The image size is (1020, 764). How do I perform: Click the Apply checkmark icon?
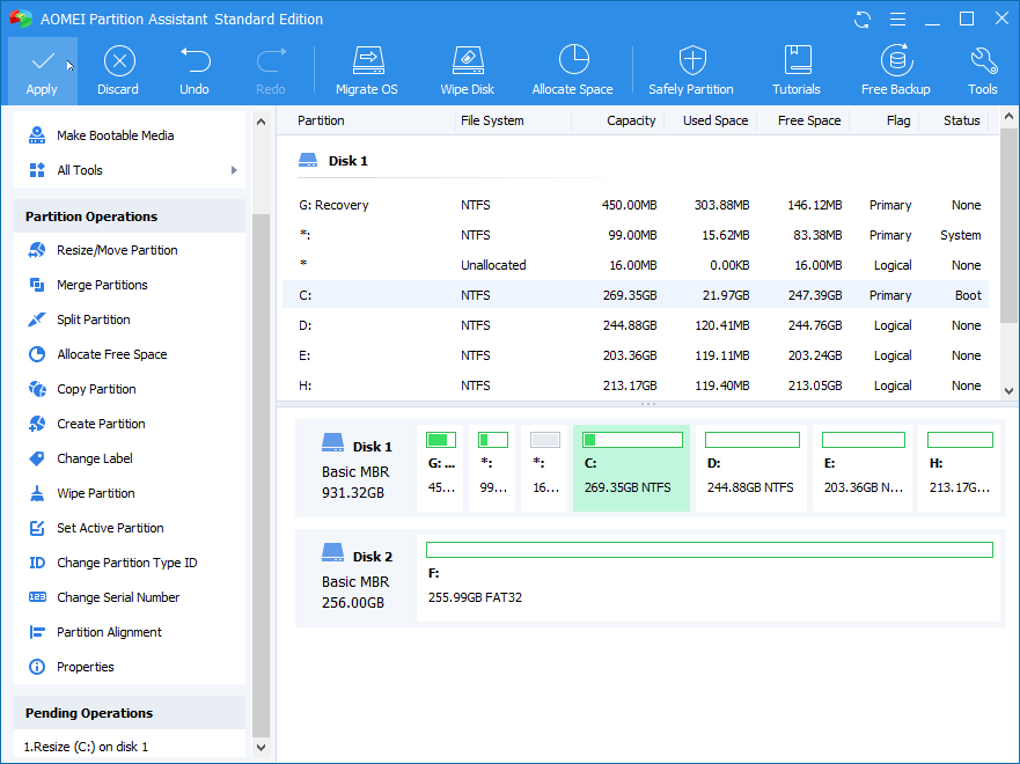pos(42,62)
